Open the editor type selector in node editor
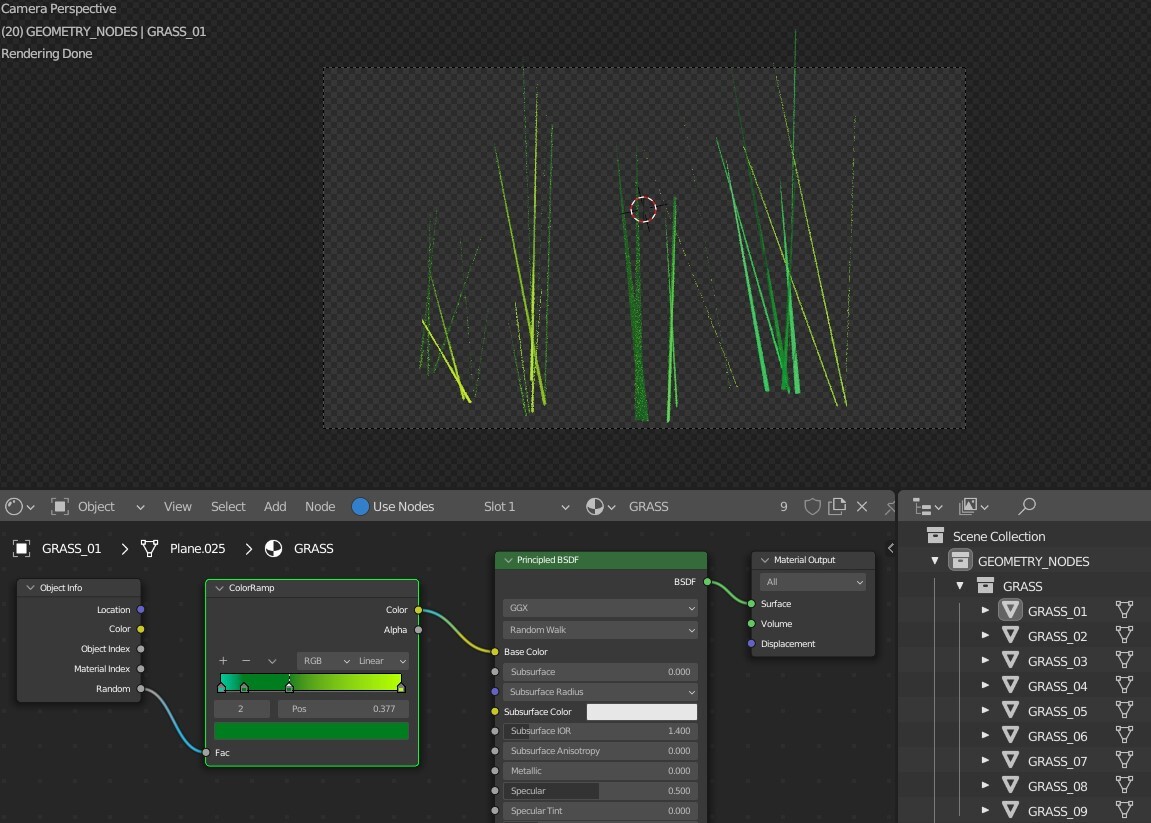 (x=19, y=507)
